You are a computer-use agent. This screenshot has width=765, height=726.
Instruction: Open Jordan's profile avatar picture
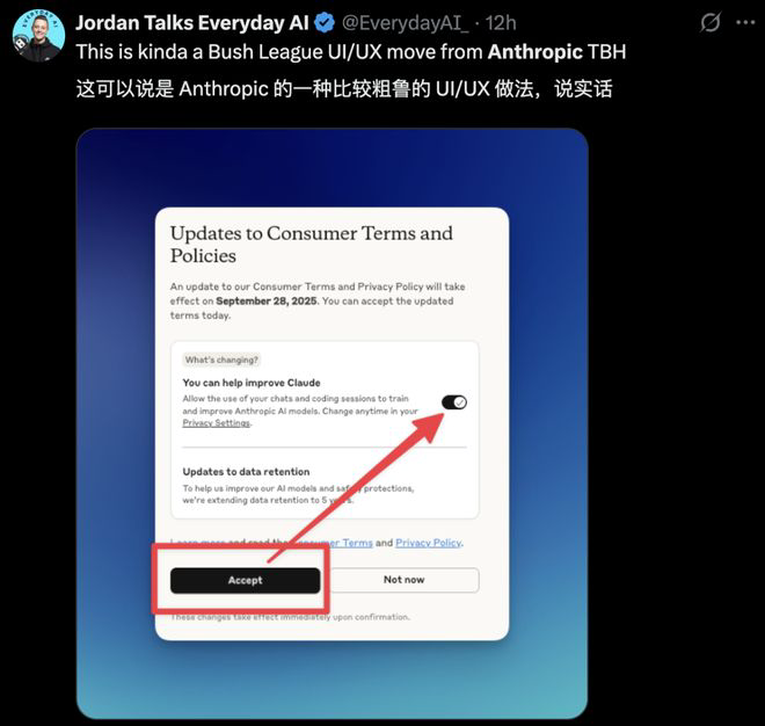click(39, 36)
